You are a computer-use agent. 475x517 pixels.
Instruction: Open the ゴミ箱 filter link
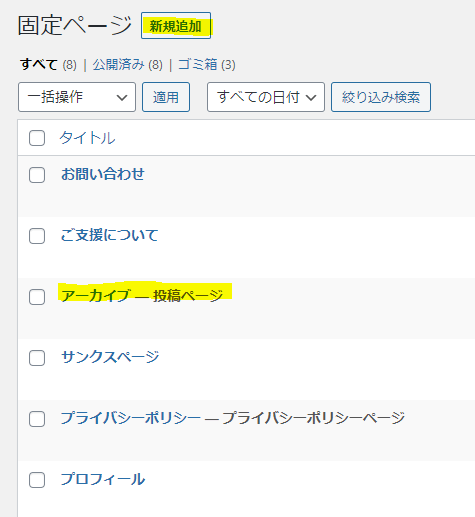coord(197,64)
